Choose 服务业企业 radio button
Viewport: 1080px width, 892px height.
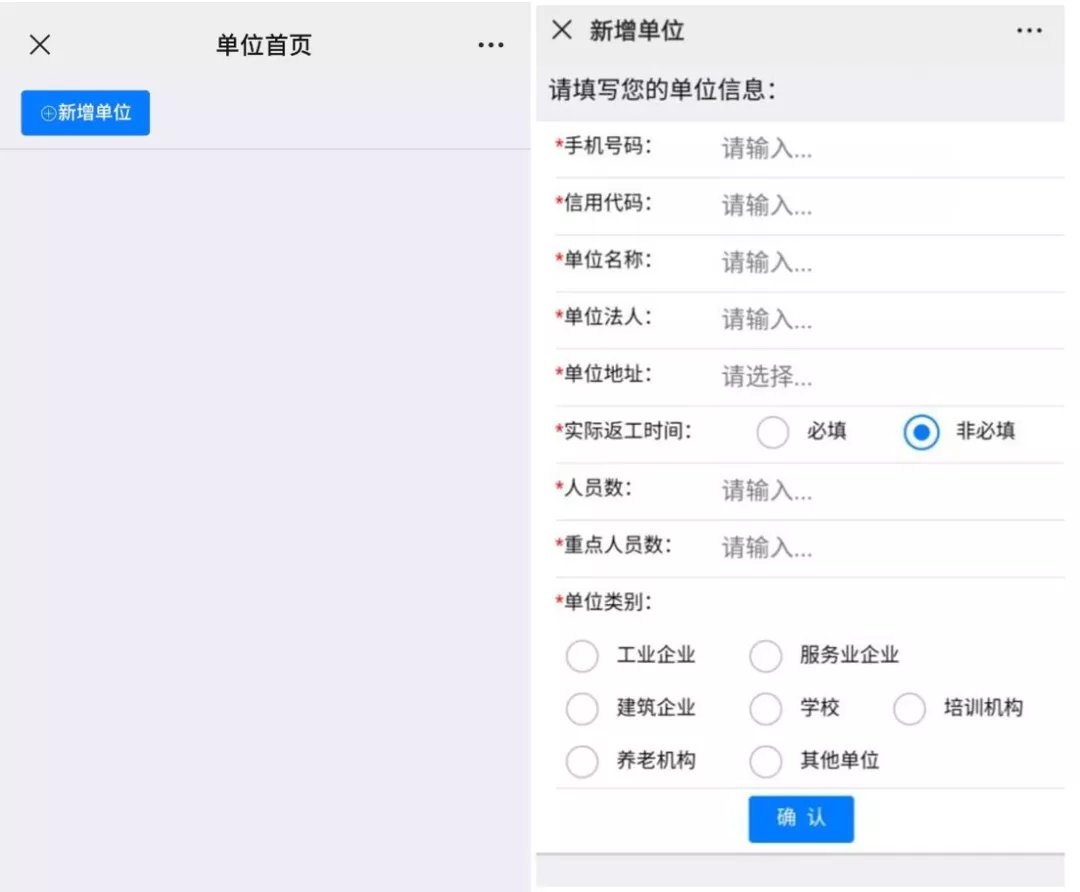click(766, 657)
